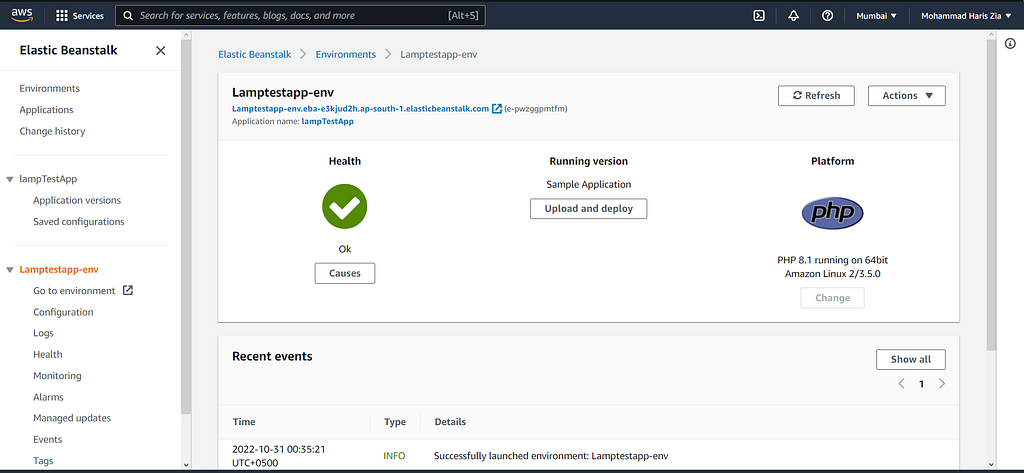Click the Type column header
Viewport: 1024px width, 473px height.
[395, 422]
